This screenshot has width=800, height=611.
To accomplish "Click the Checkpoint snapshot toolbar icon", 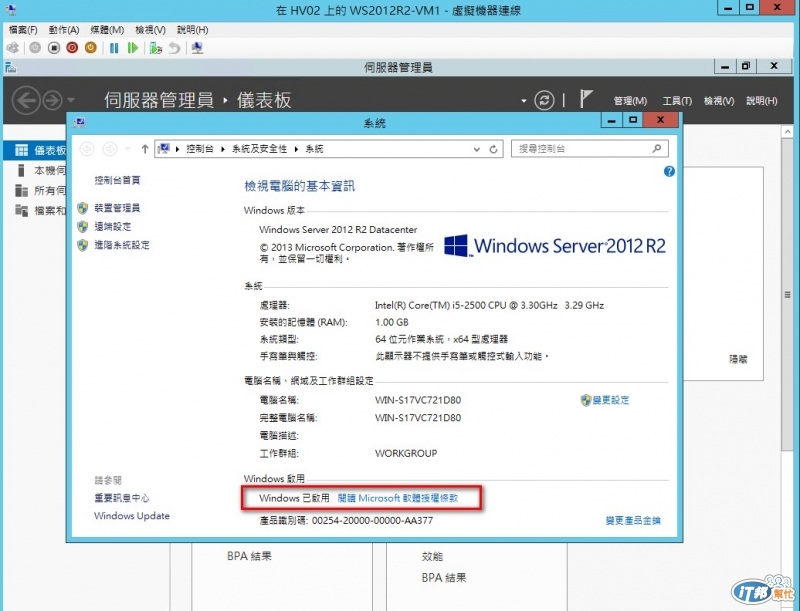I will [x=156, y=48].
